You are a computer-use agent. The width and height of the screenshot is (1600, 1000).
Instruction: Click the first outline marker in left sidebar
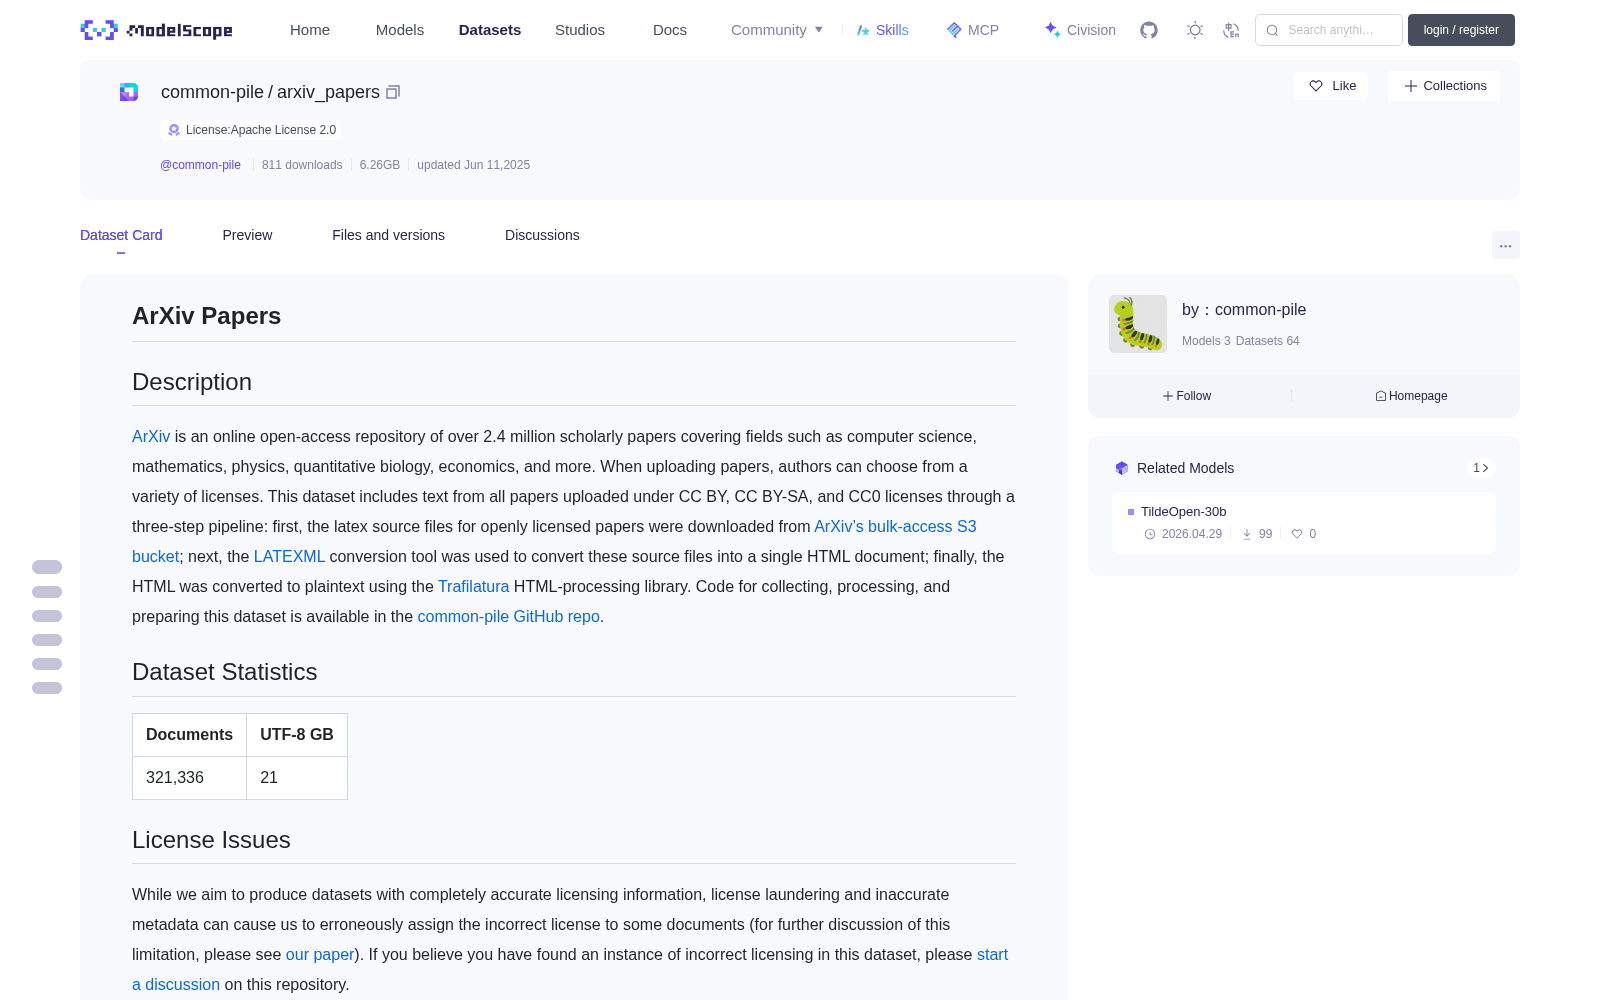(47, 567)
